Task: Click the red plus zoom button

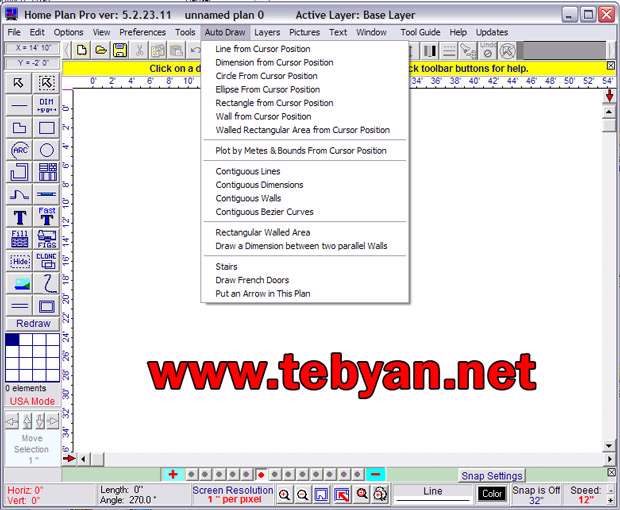Action: point(173,474)
